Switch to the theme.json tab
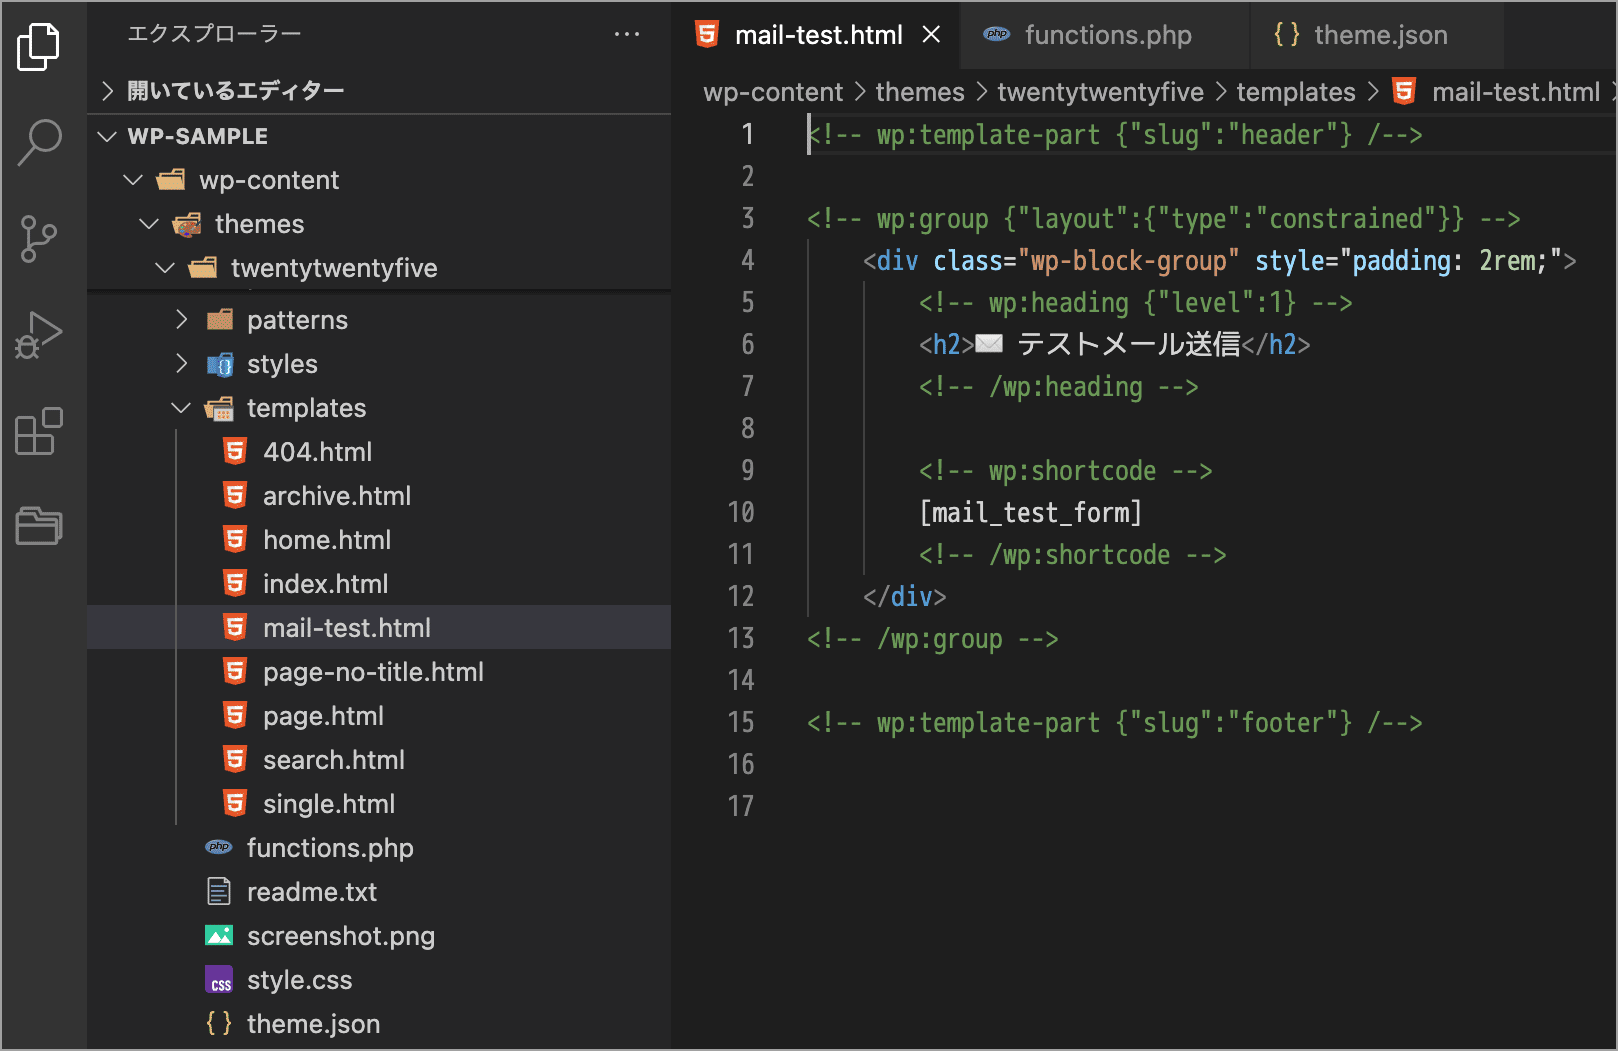Image resolution: width=1618 pixels, height=1051 pixels. click(1379, 35)
